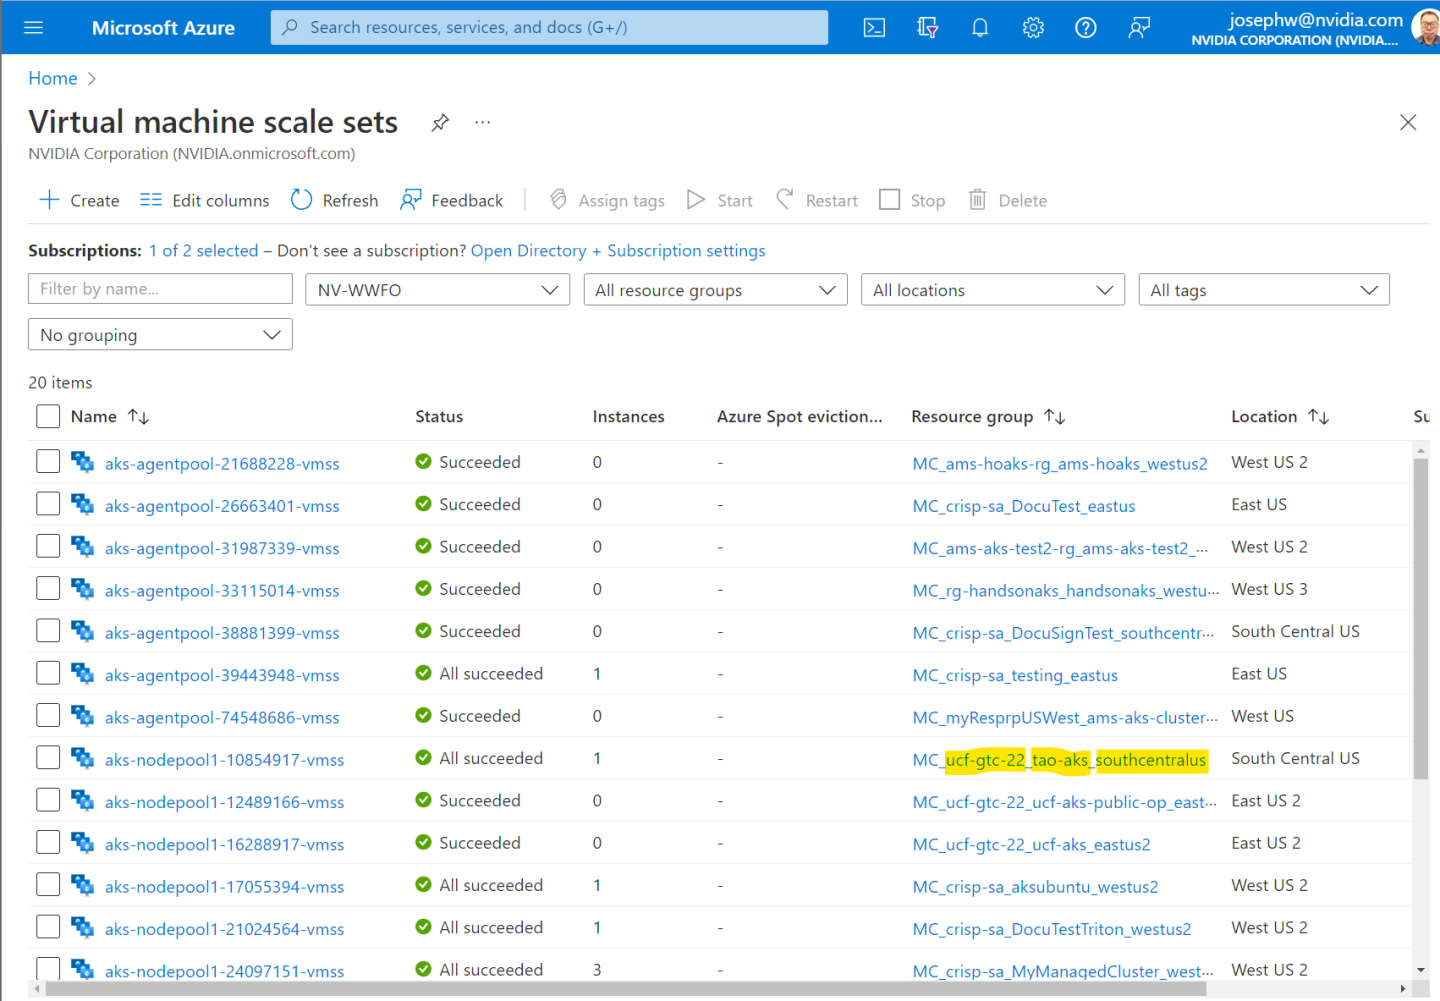The width and height of the screenshot is (1440, 1001).
Task: Select checkbox for aks-nodepool1-10854917-vmss row
Action: pos(48,759)
